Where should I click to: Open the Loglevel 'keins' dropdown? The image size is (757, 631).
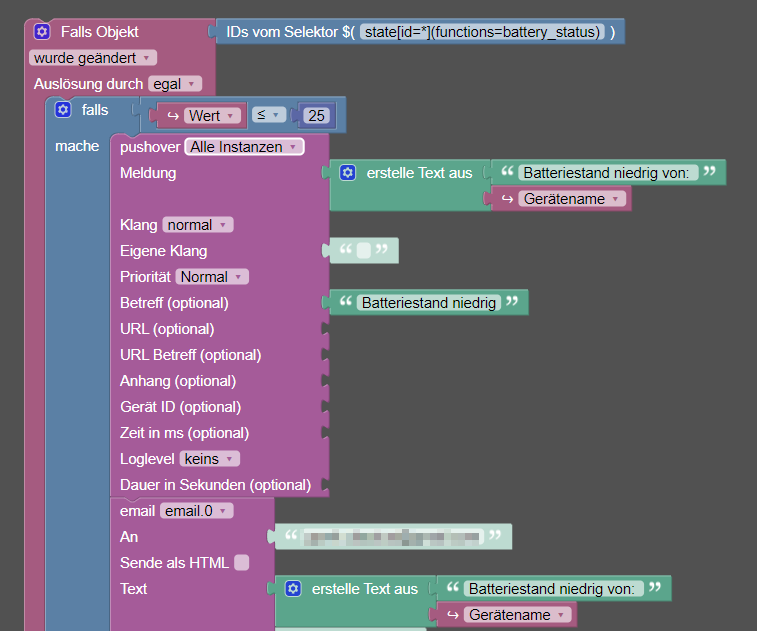click(x=210, y=459)
